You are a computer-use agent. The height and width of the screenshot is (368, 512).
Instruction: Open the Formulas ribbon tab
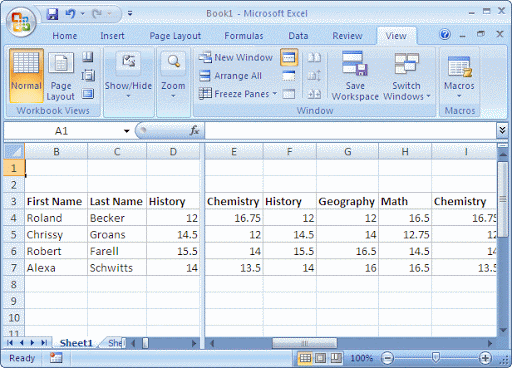(x=244, y=36)
